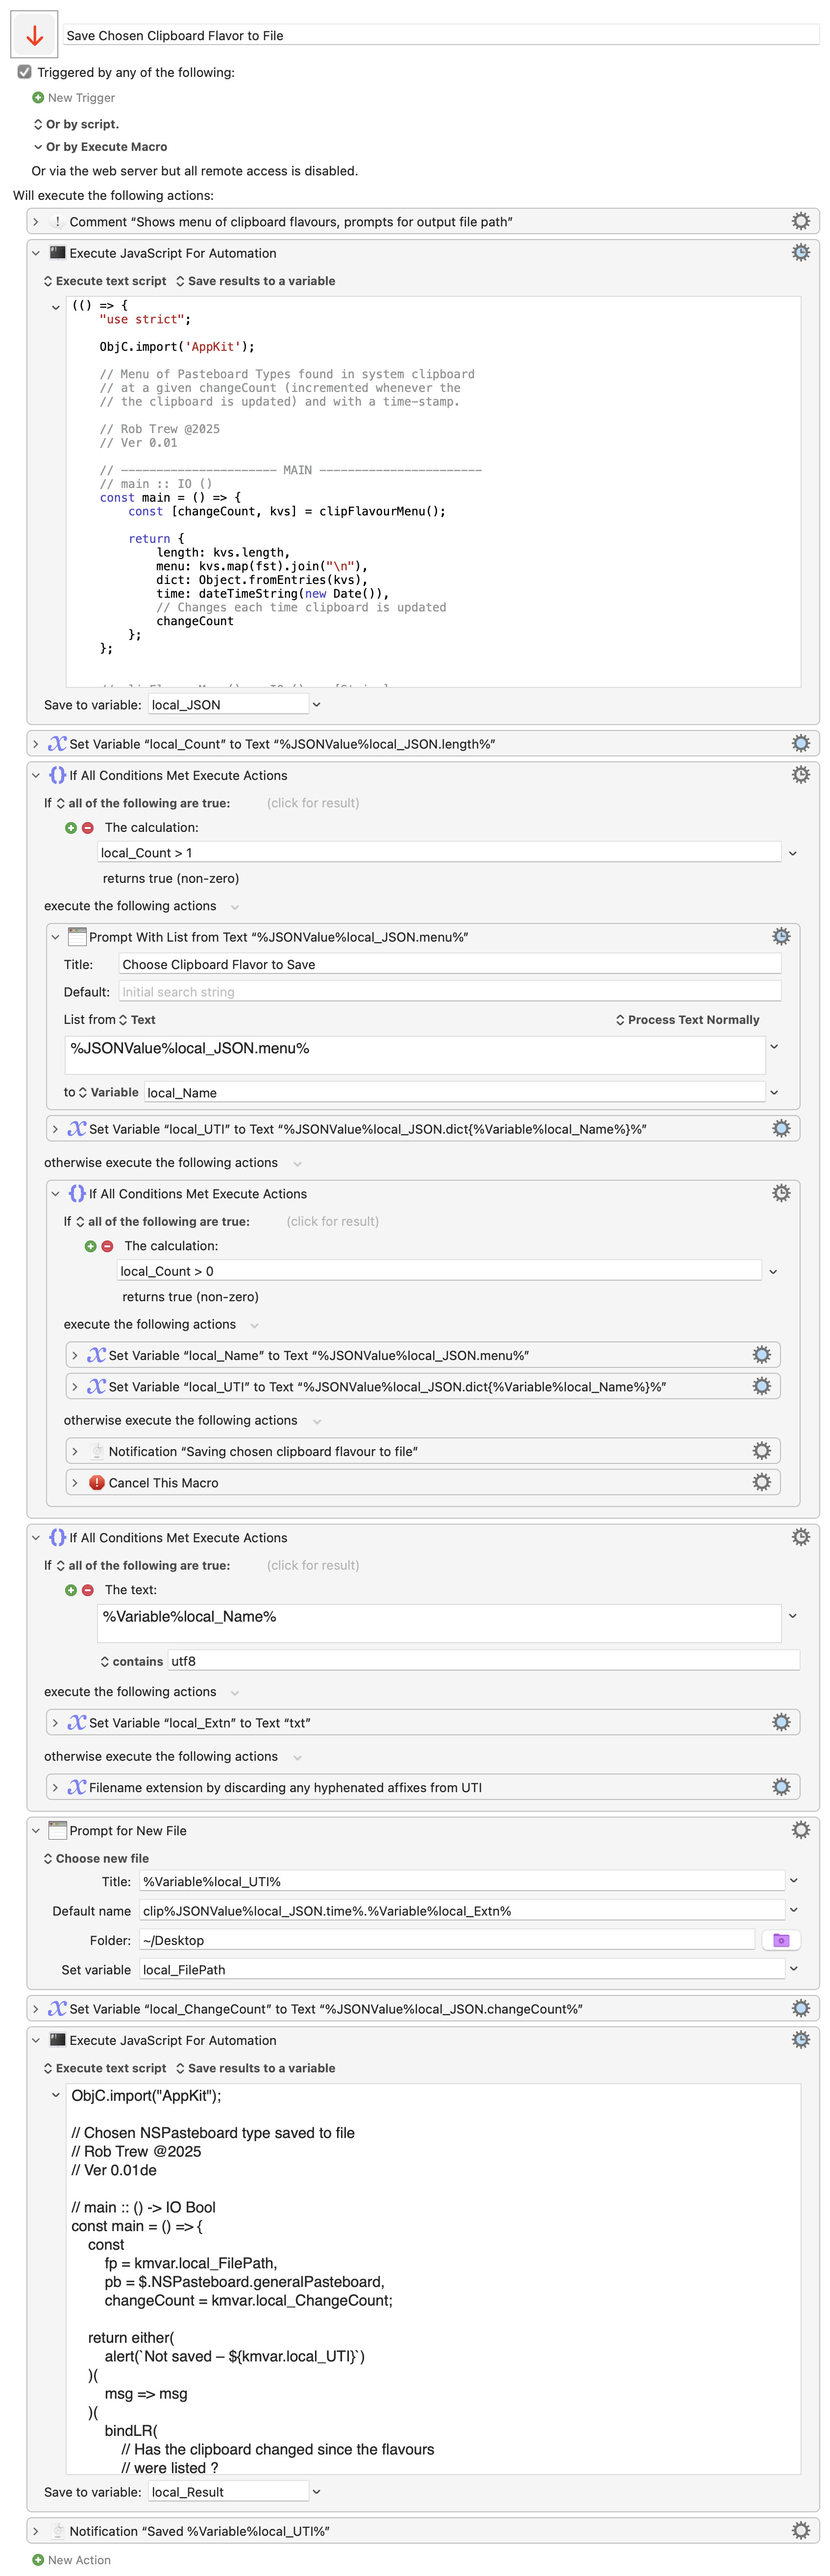Add condition with green plus near 'local_Count > 0'

[91, 1246]
